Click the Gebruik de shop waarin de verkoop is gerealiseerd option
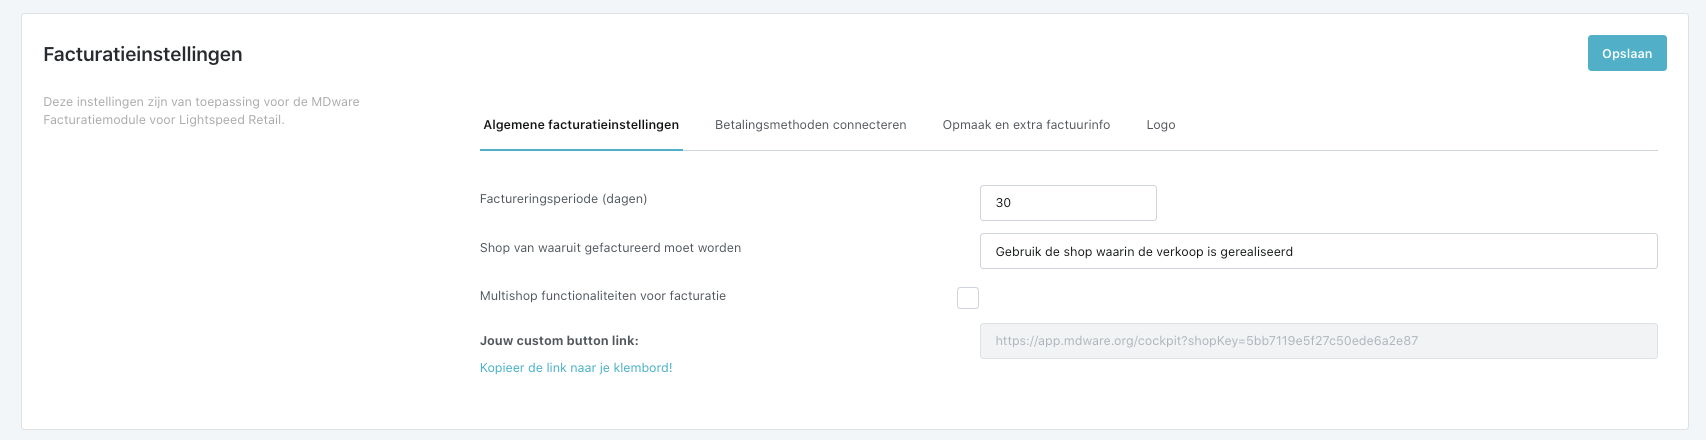 (x=1144, y=252)
